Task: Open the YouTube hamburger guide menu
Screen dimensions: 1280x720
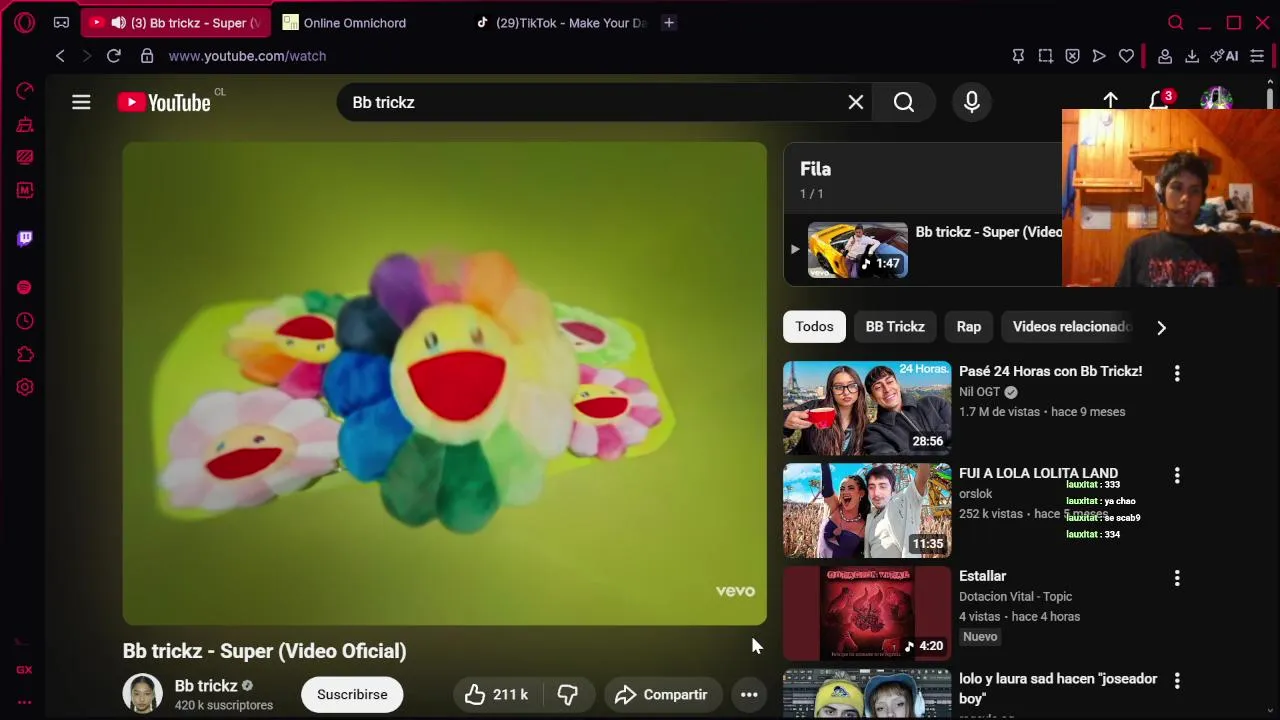Action: pyautogui.click(x=81, y=102)
